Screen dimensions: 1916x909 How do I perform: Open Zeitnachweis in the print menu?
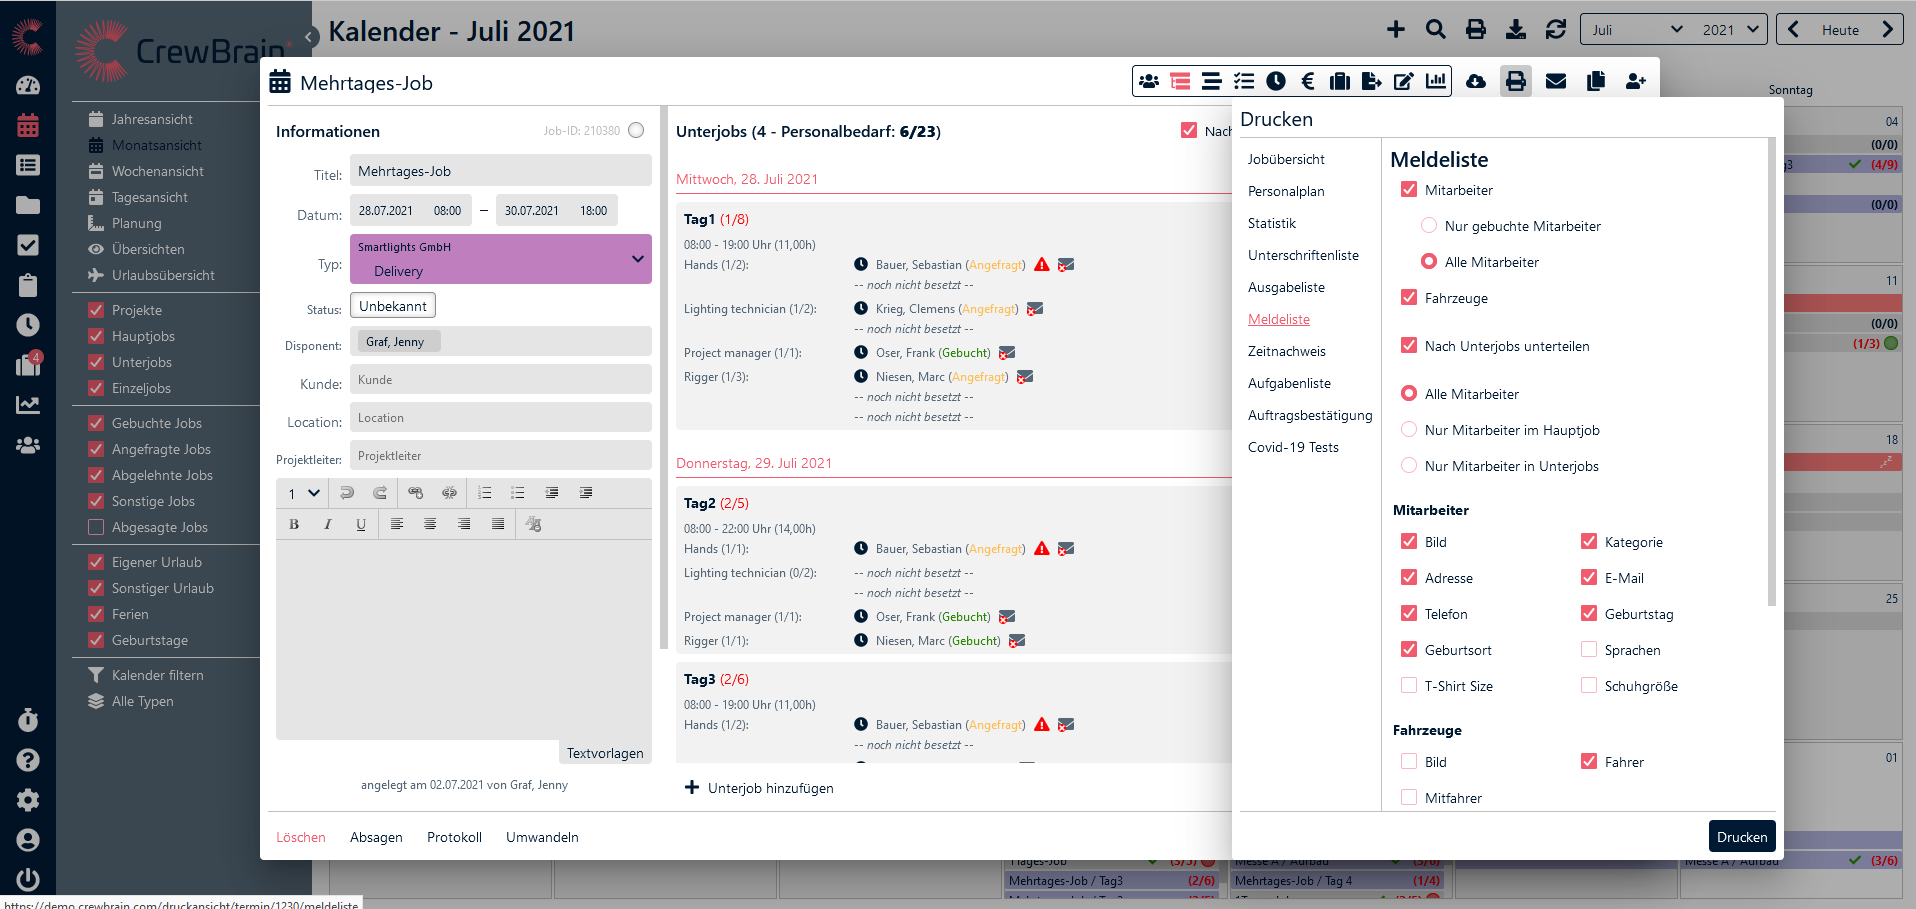click(1286, 351)
